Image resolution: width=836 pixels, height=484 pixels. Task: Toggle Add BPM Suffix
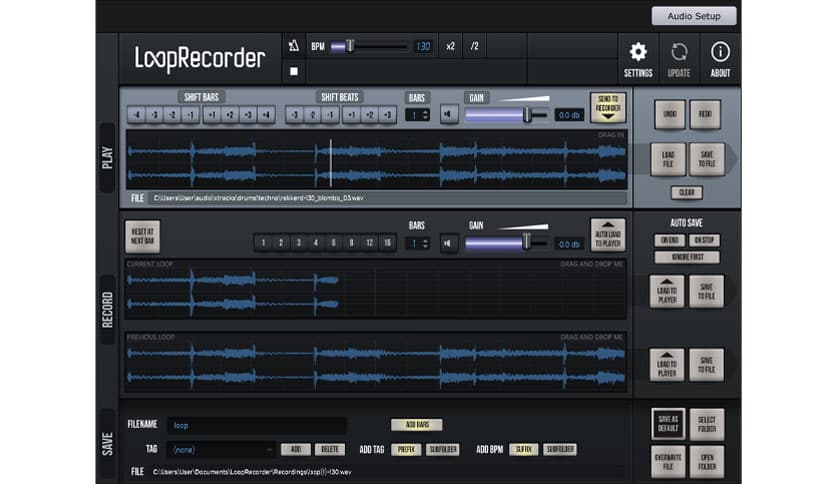tap(524, 450)
